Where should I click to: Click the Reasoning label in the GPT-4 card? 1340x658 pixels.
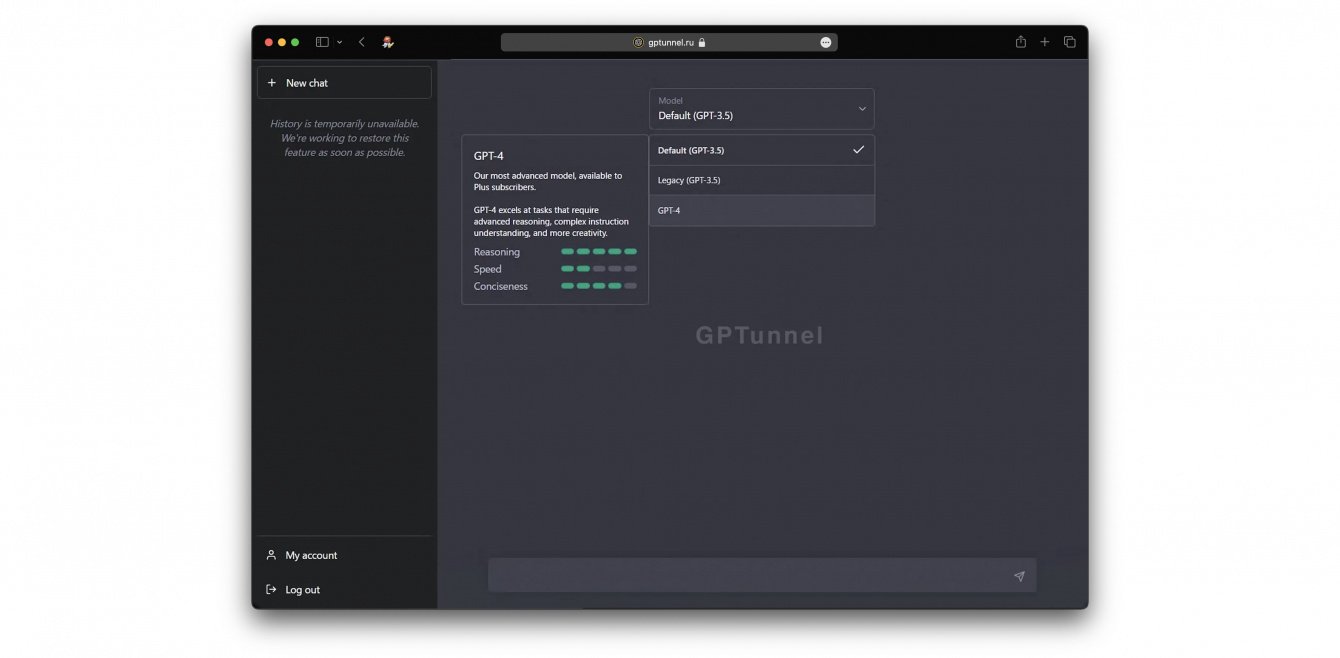click(x=497, y=252)
